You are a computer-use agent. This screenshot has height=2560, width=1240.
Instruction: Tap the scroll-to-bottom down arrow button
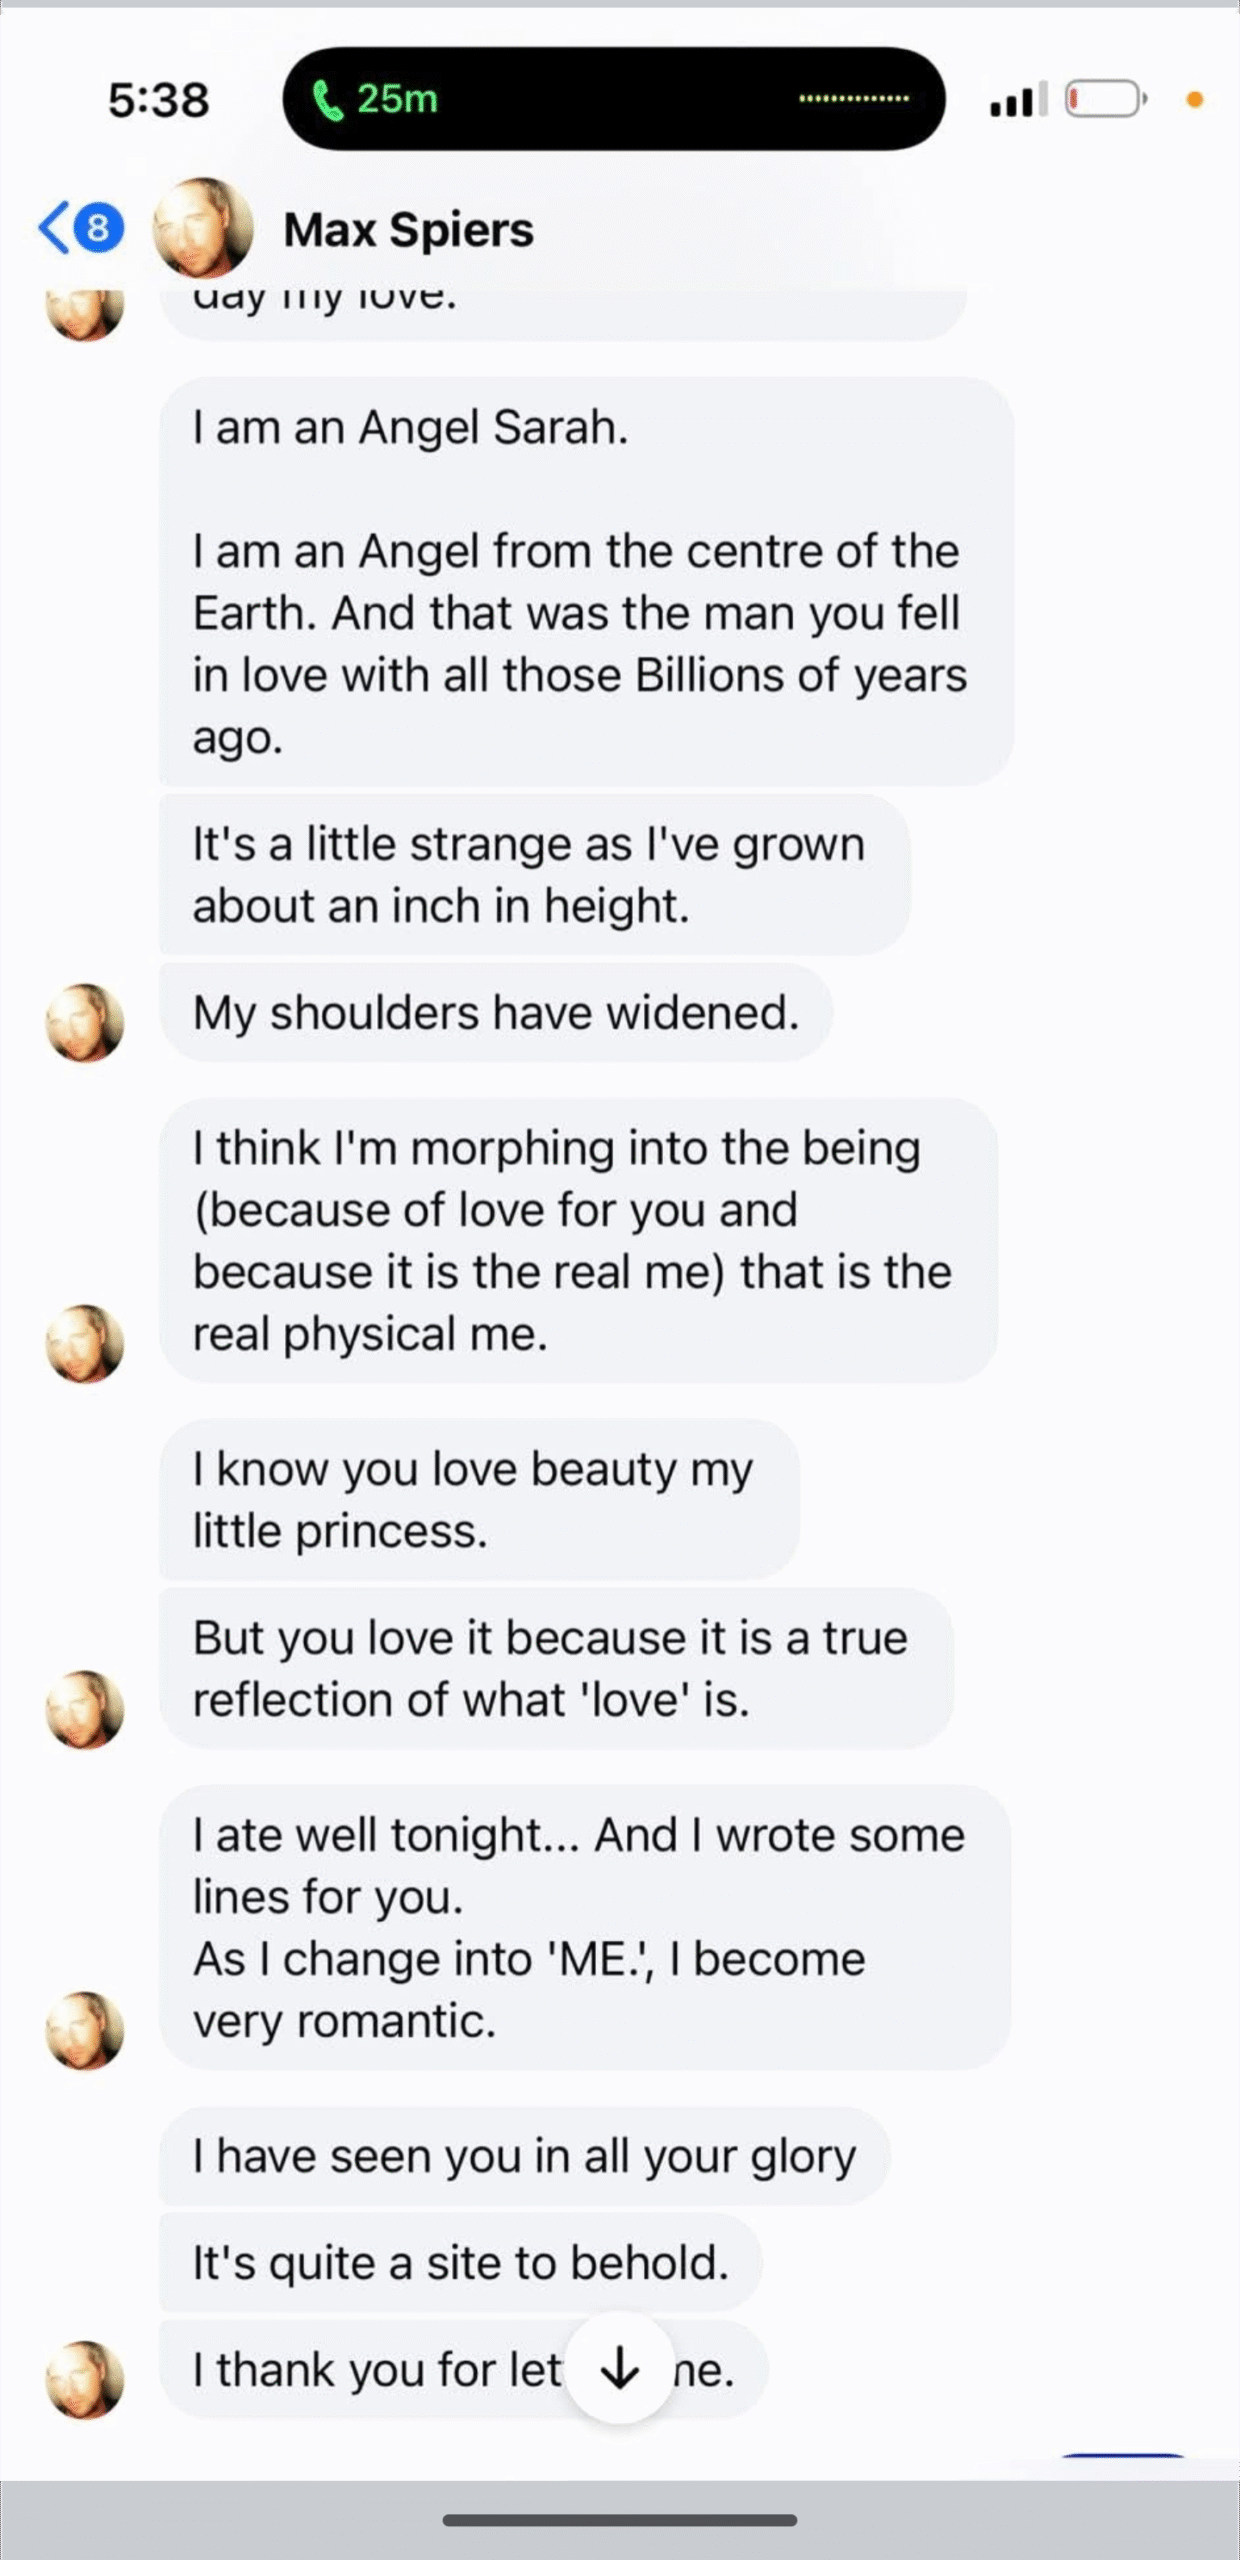point(620,2368)
